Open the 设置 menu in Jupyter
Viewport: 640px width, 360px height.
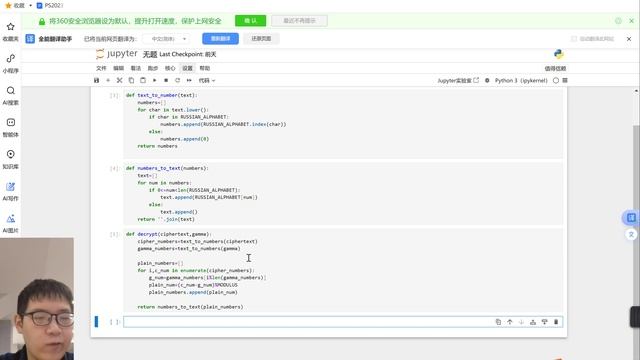[187, 68]
